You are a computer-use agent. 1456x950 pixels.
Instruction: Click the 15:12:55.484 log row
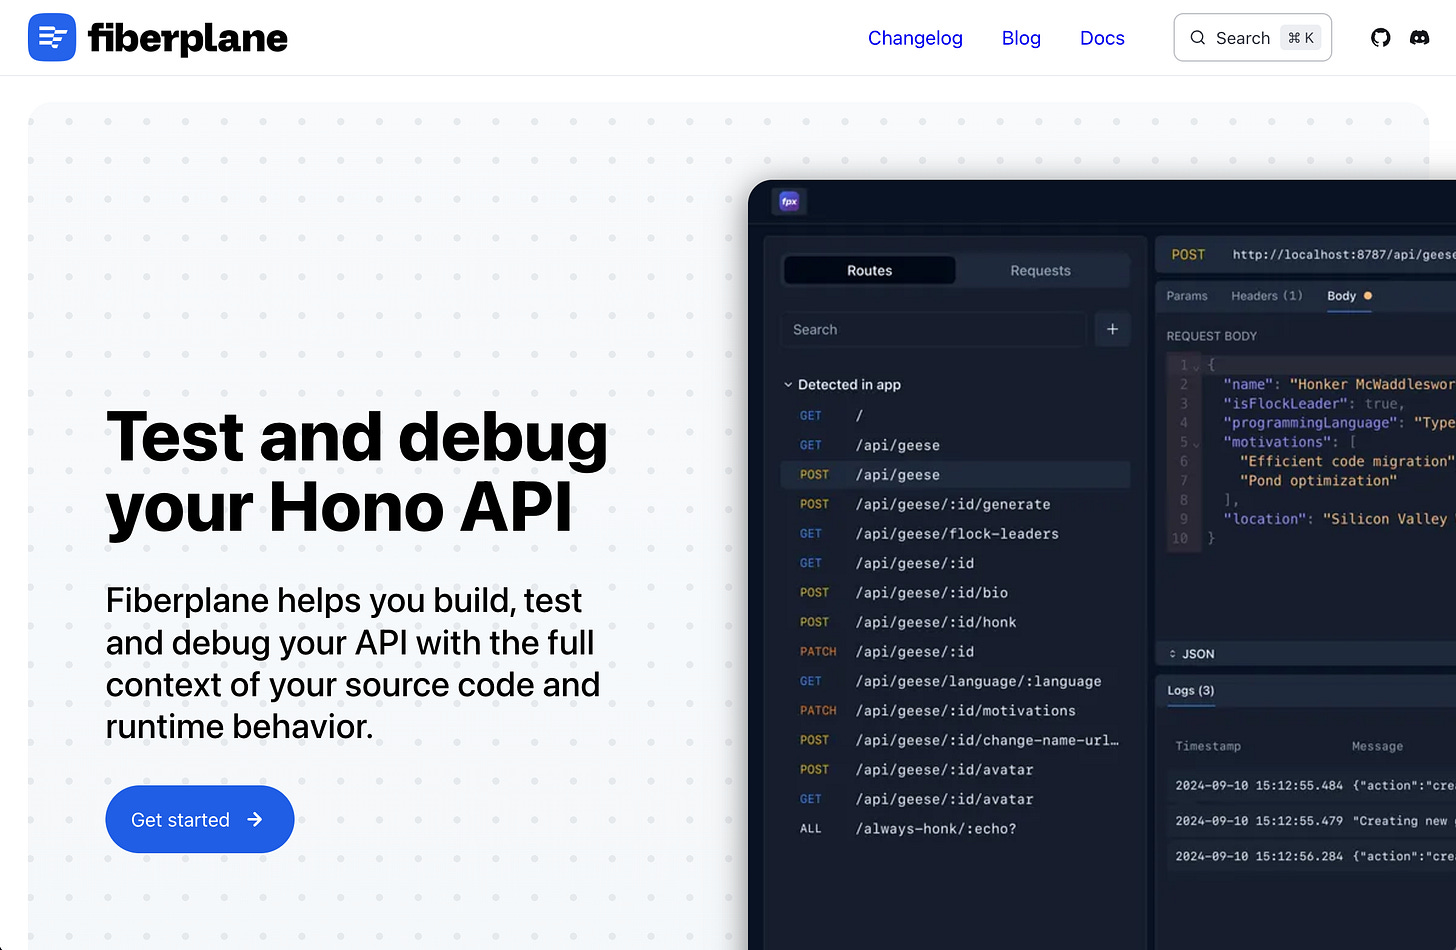[x=1312, y=786]
